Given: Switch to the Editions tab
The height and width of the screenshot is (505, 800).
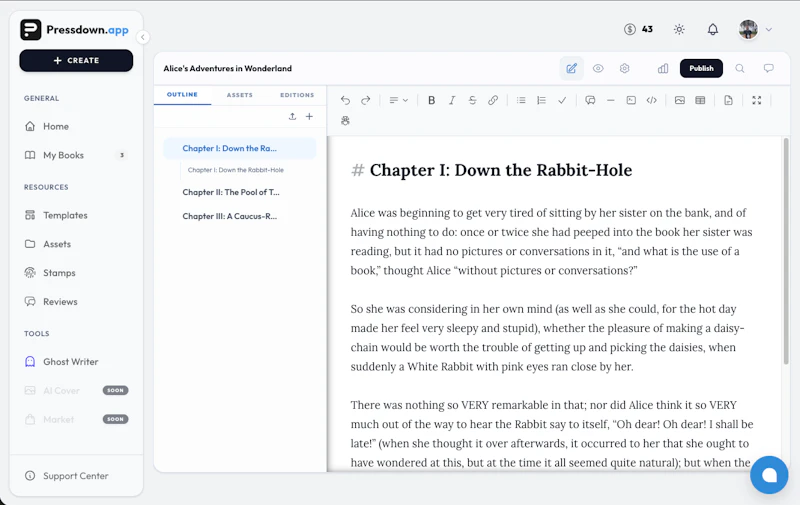Looking at the screenshot, I should click(x=297, y=95).
